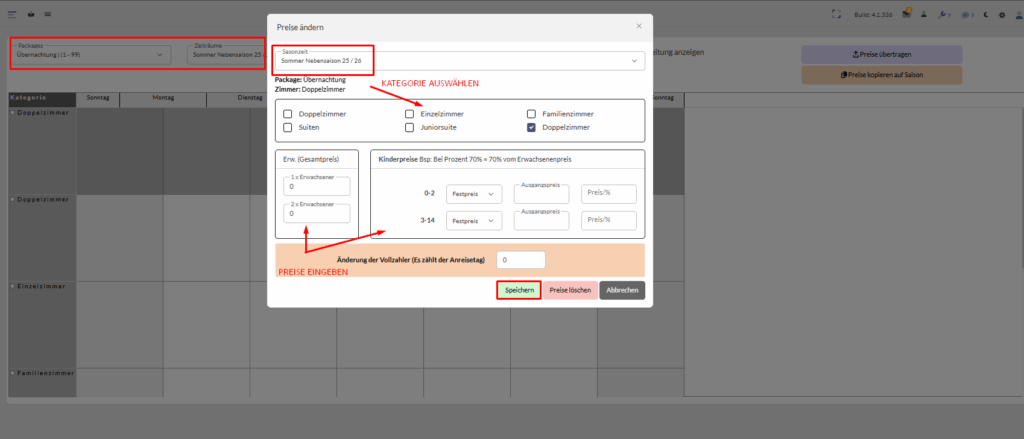Open the hamburger menu in top bar
Image resolution: width=1024 pixels, height=439 pixels.
pos(12,15)
